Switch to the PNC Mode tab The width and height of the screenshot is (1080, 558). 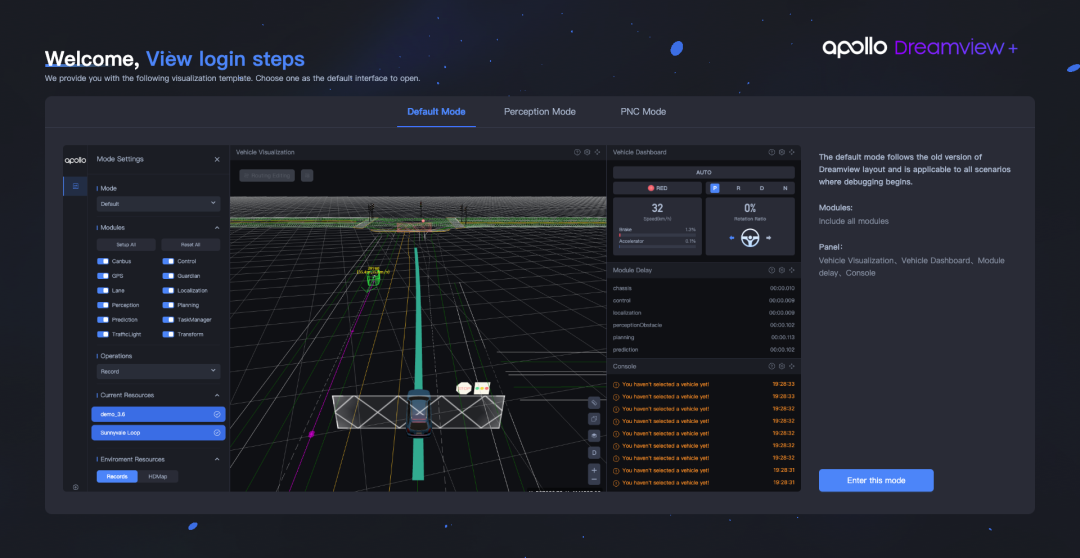(643, 112)
